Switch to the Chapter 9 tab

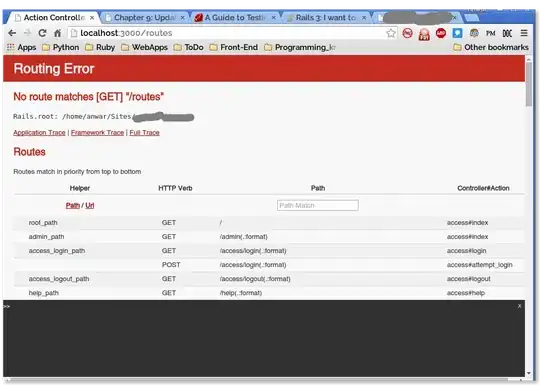click(x=144, y=18)
